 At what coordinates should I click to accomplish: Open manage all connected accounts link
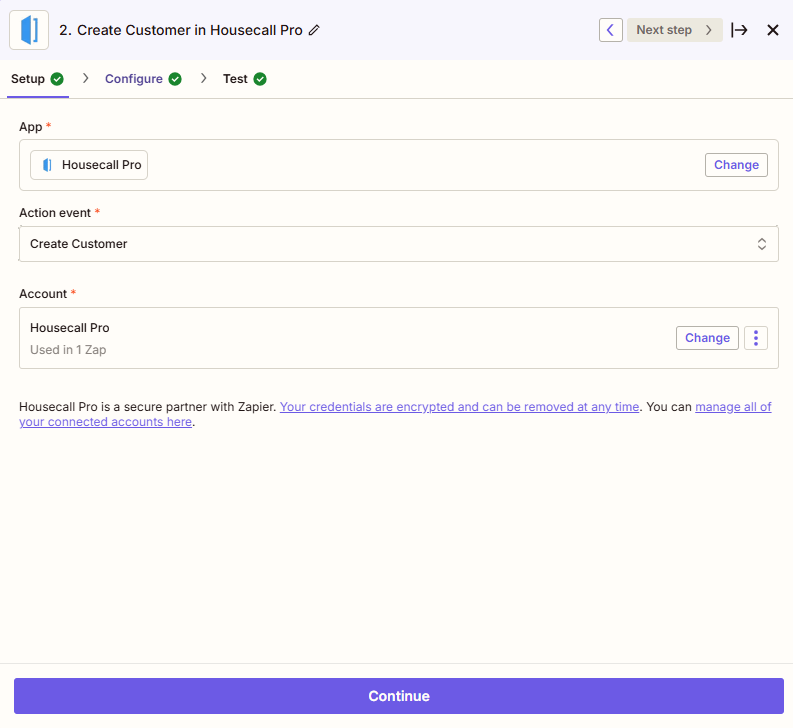[x=733, y=407]
